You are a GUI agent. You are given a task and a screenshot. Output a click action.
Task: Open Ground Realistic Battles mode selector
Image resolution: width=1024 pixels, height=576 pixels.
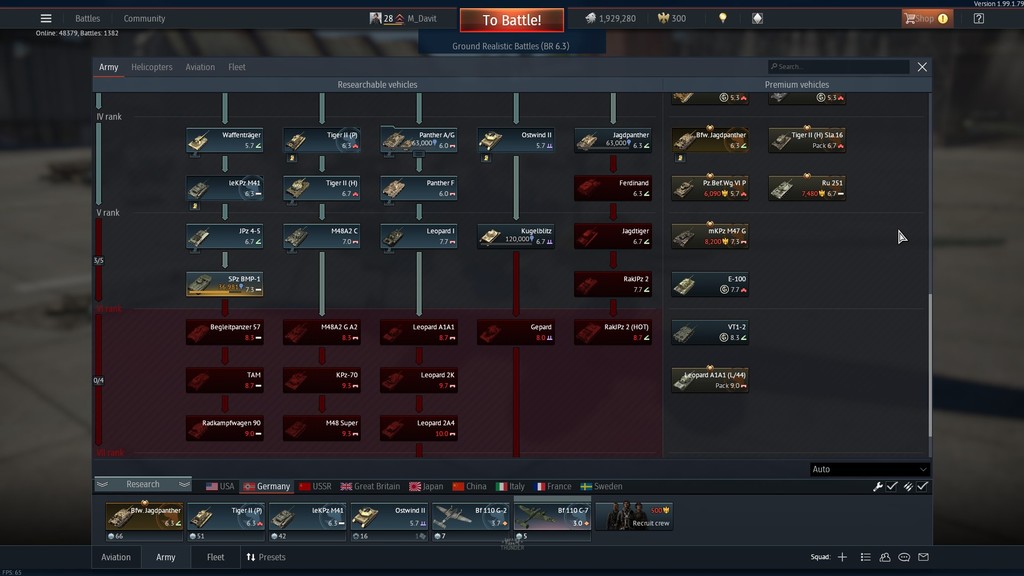click(x=511, y=46)
